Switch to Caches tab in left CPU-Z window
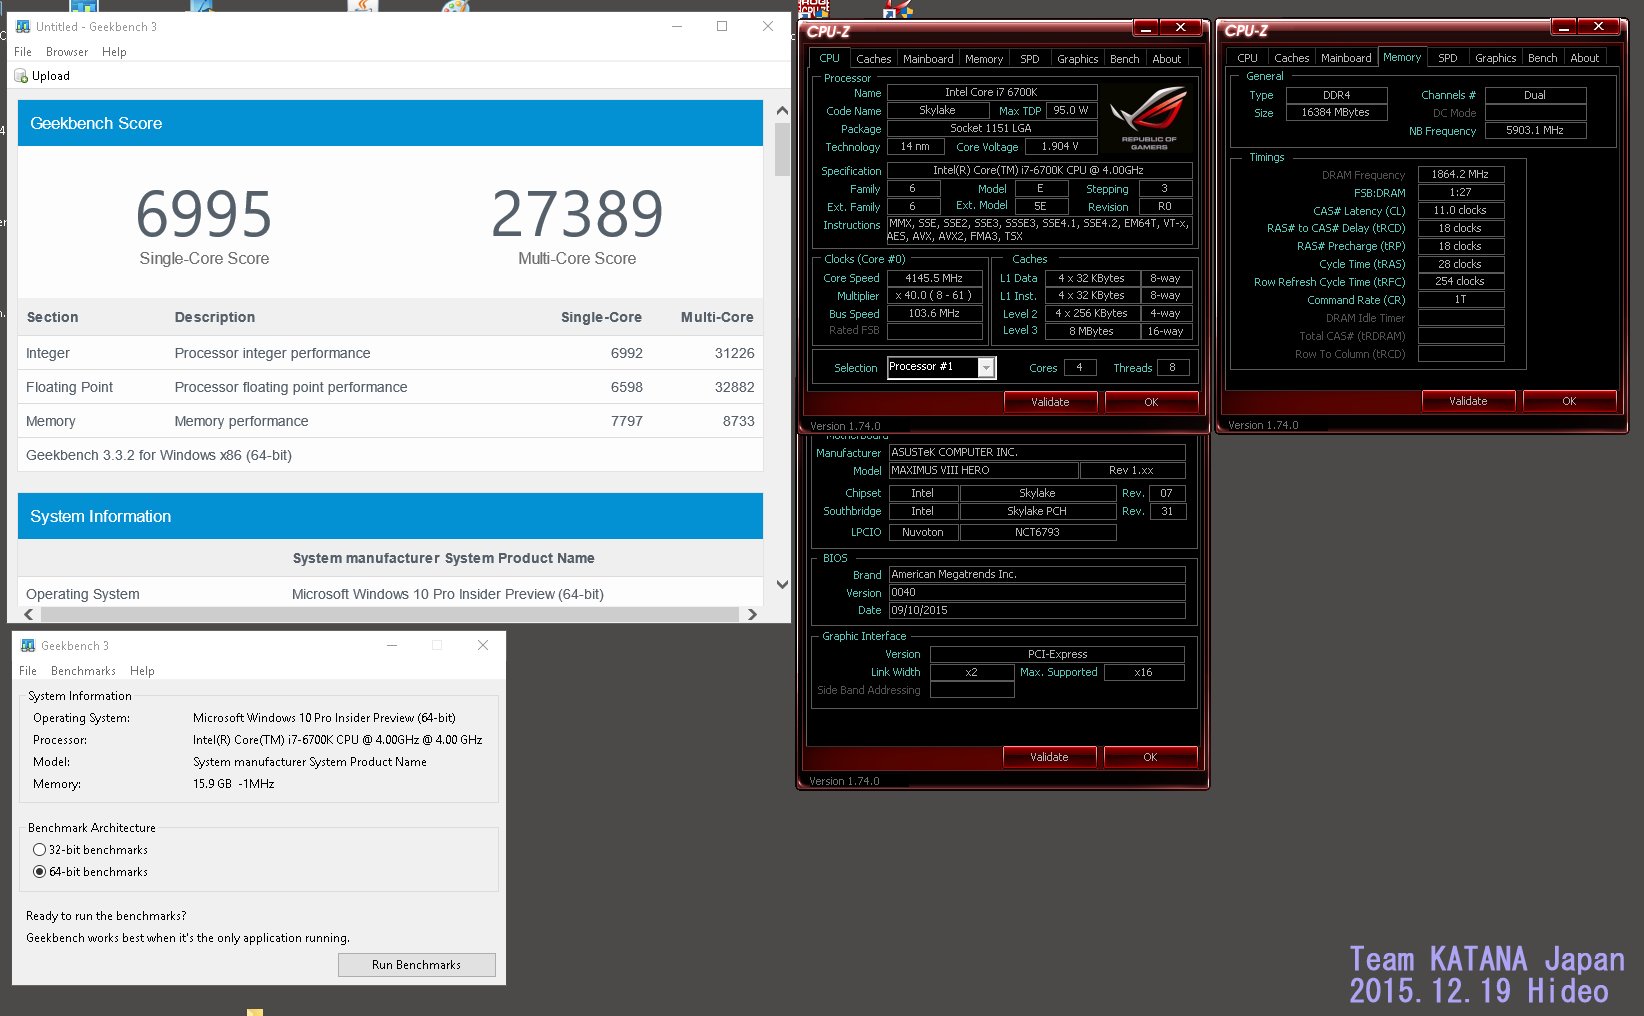The width and height of the screenshot is (1644, 1016). (x=873, y=59)
